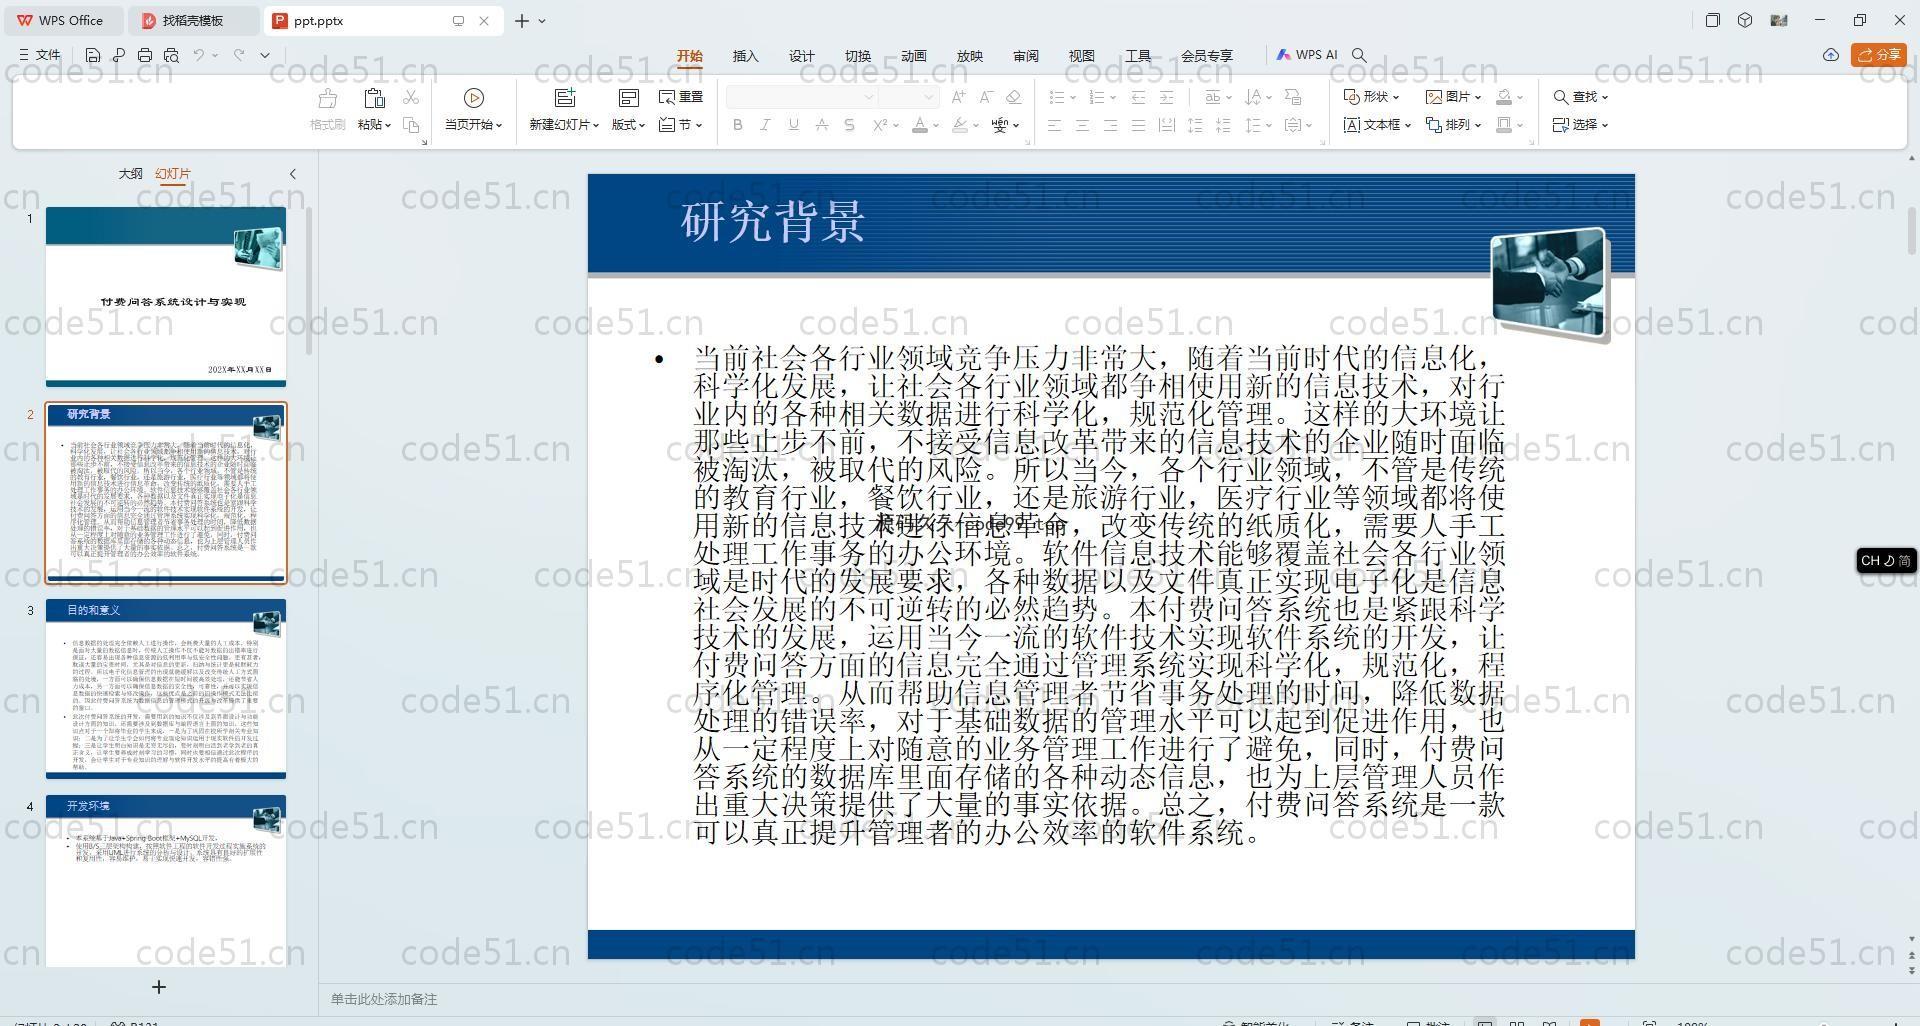This screenshot has width=1920, height=1026.
Task: Open the 形状 shapes dropdown
Action: point(1371,97)
